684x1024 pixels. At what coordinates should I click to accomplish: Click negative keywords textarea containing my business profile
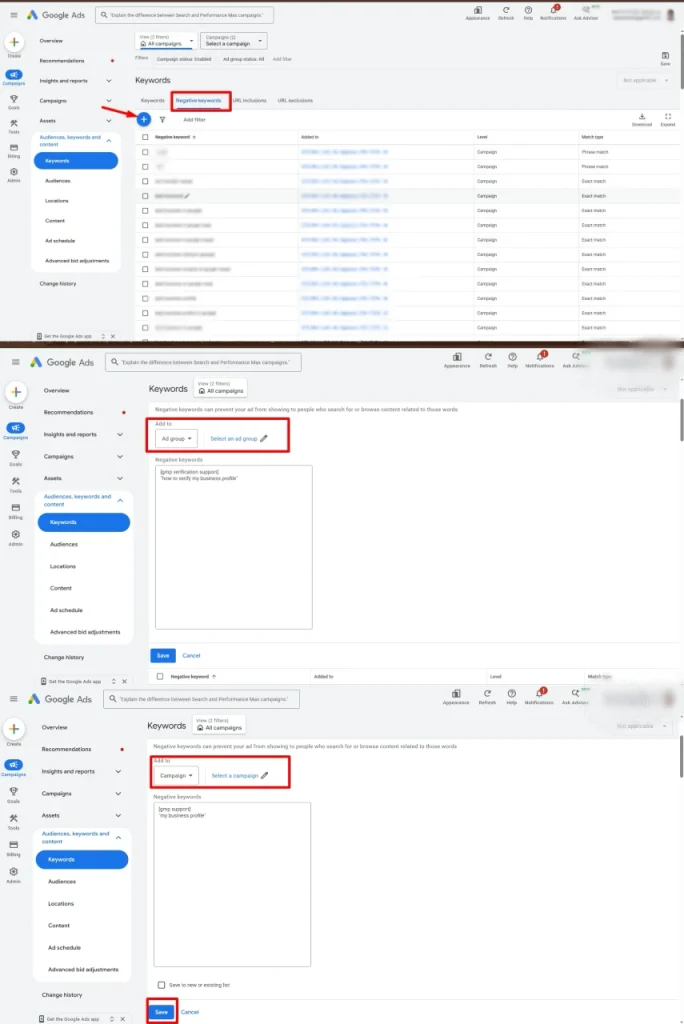tap(232, 884)
